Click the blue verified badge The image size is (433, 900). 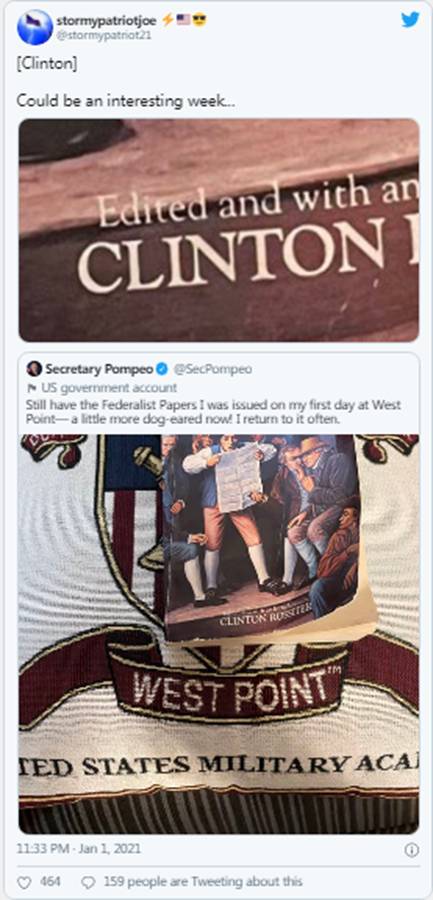tap(162, 368)
